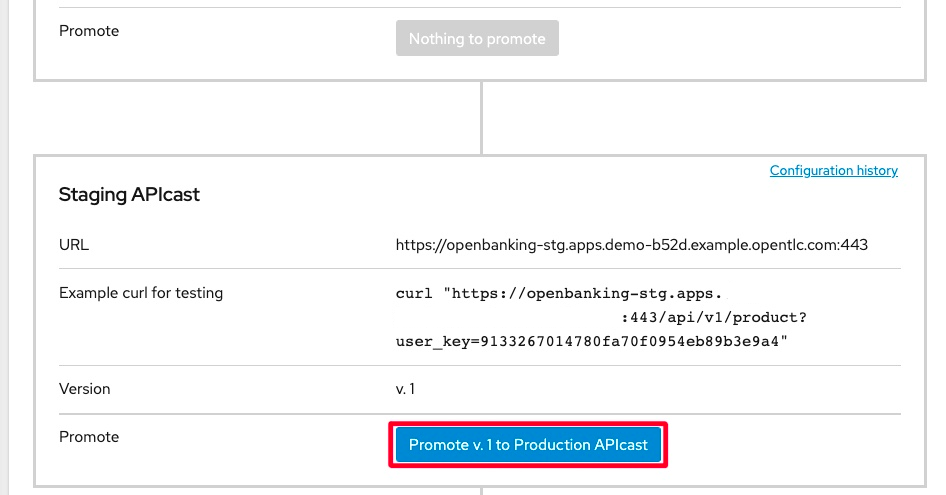Viewport: 946px width, 495px height.
Task: Click the Staging APIcast heading
Action: pos(129,195)
